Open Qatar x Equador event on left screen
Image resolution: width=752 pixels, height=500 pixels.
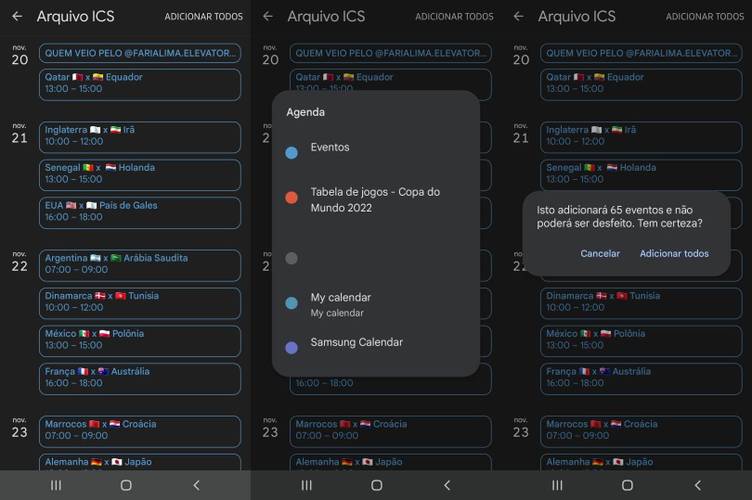140,84
